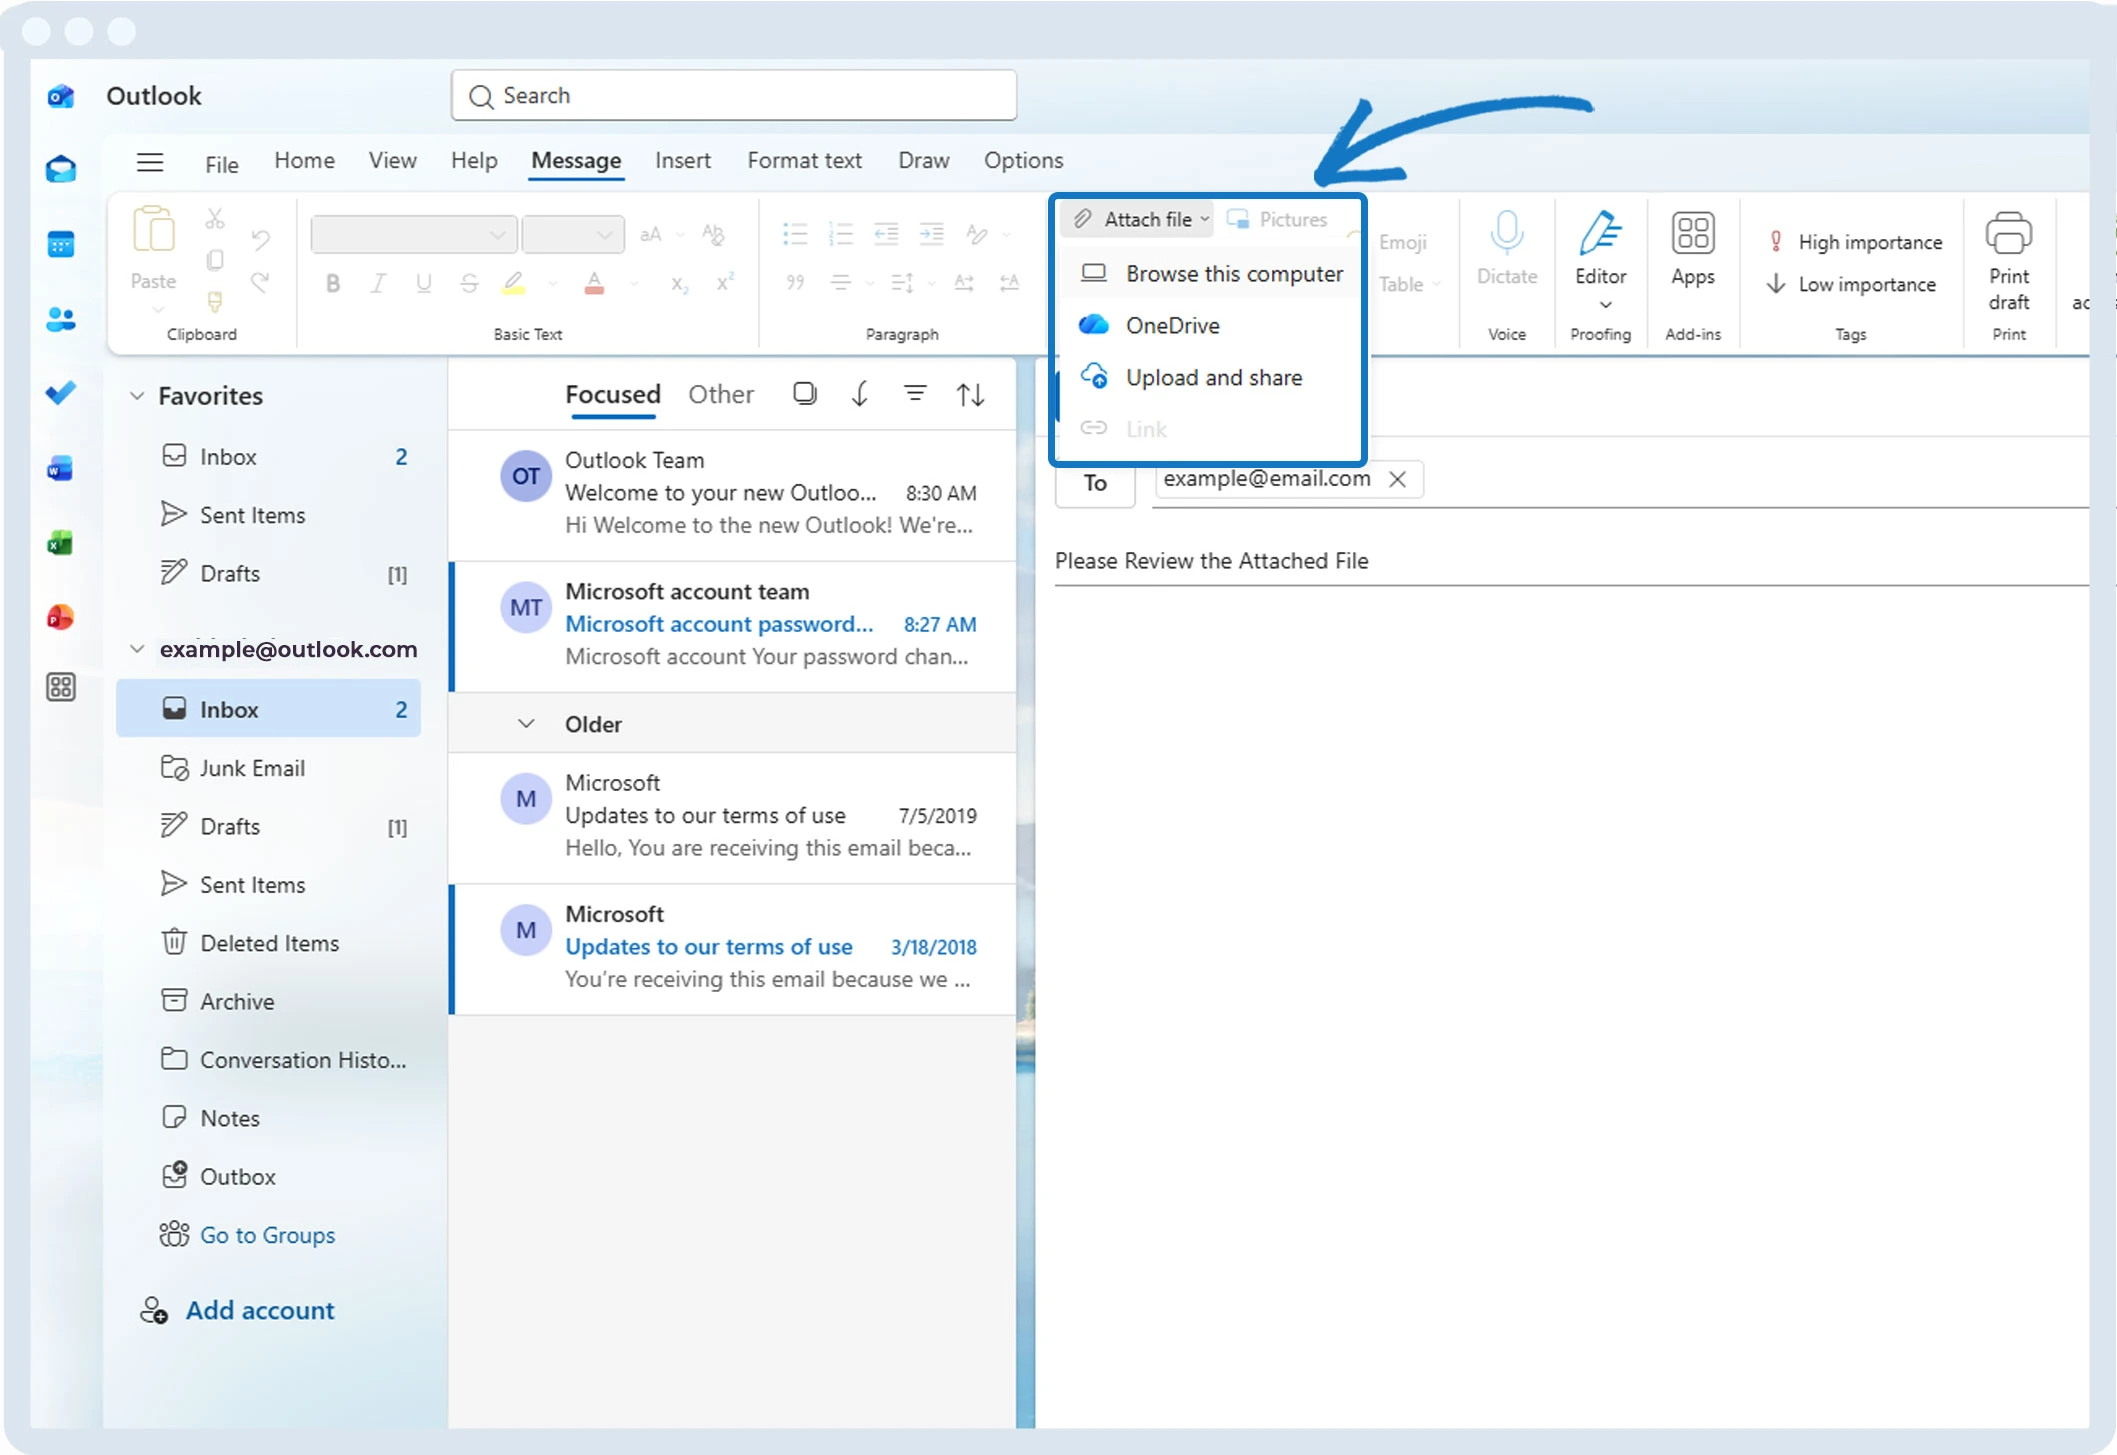Image resolution: width=2117 pixels, height=1455 pixels.
Task: Click the Paste clipboard icon
Action: [153, 232]
